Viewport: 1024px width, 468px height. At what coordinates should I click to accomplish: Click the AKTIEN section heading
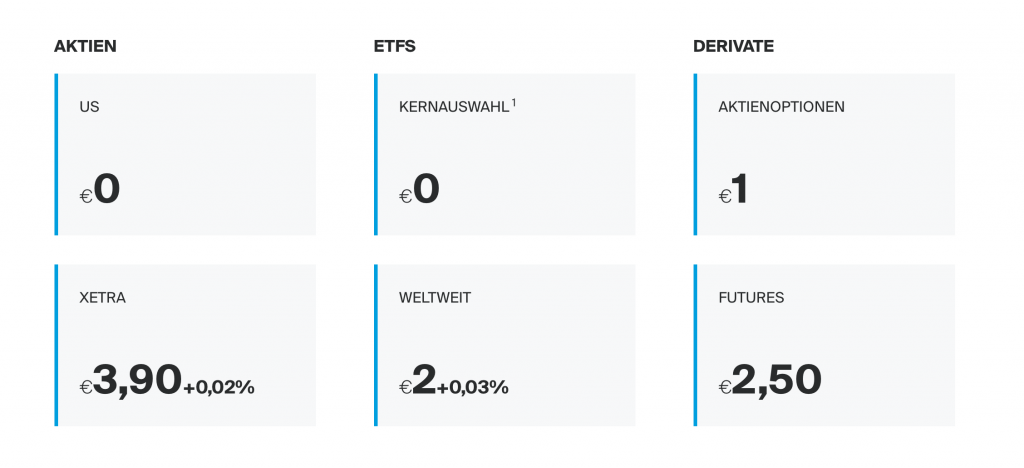[85, 46]
